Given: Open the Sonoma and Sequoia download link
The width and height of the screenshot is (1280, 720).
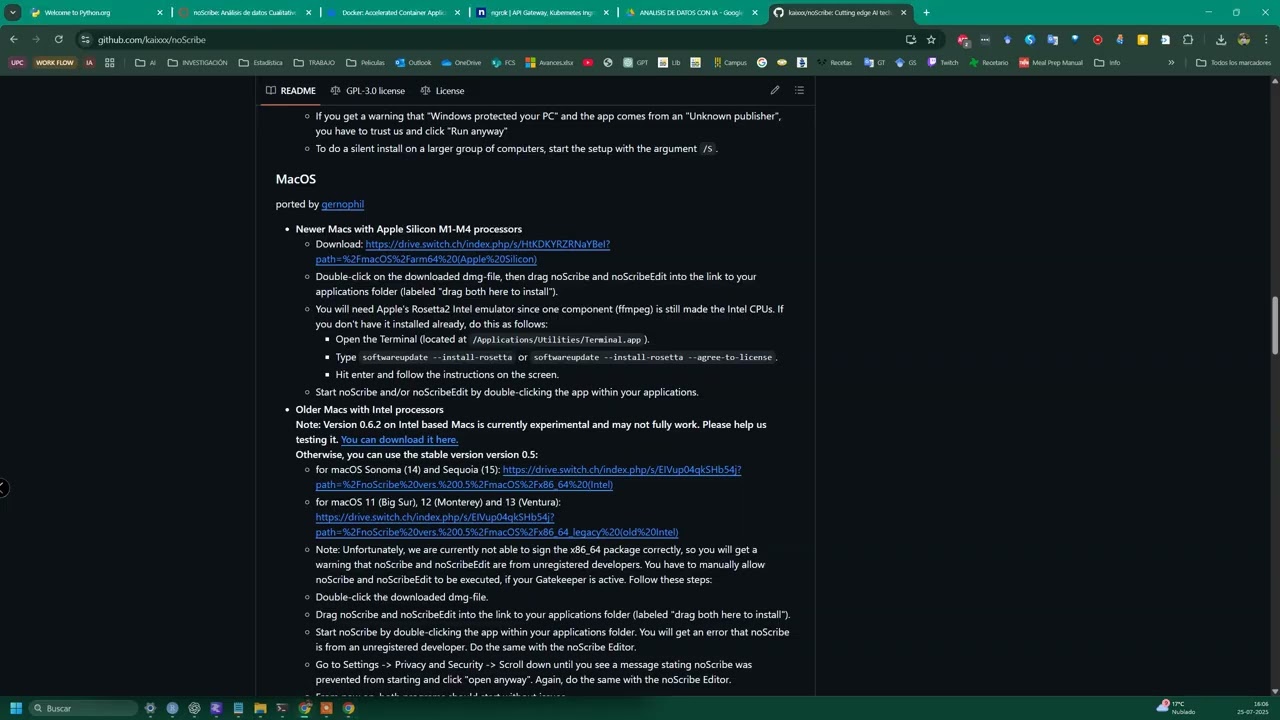Looking at the screenshot, I should [528, 477].
